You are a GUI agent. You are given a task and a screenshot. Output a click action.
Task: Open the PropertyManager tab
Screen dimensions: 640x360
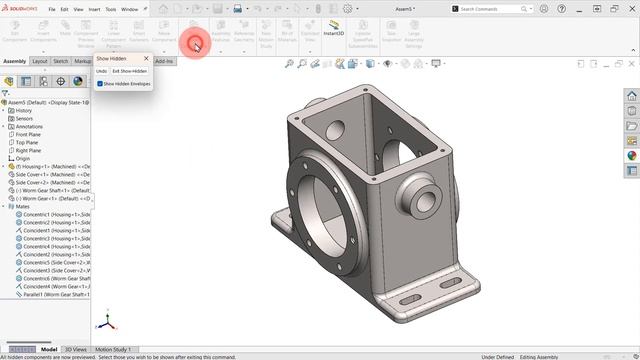pos(26,81)
